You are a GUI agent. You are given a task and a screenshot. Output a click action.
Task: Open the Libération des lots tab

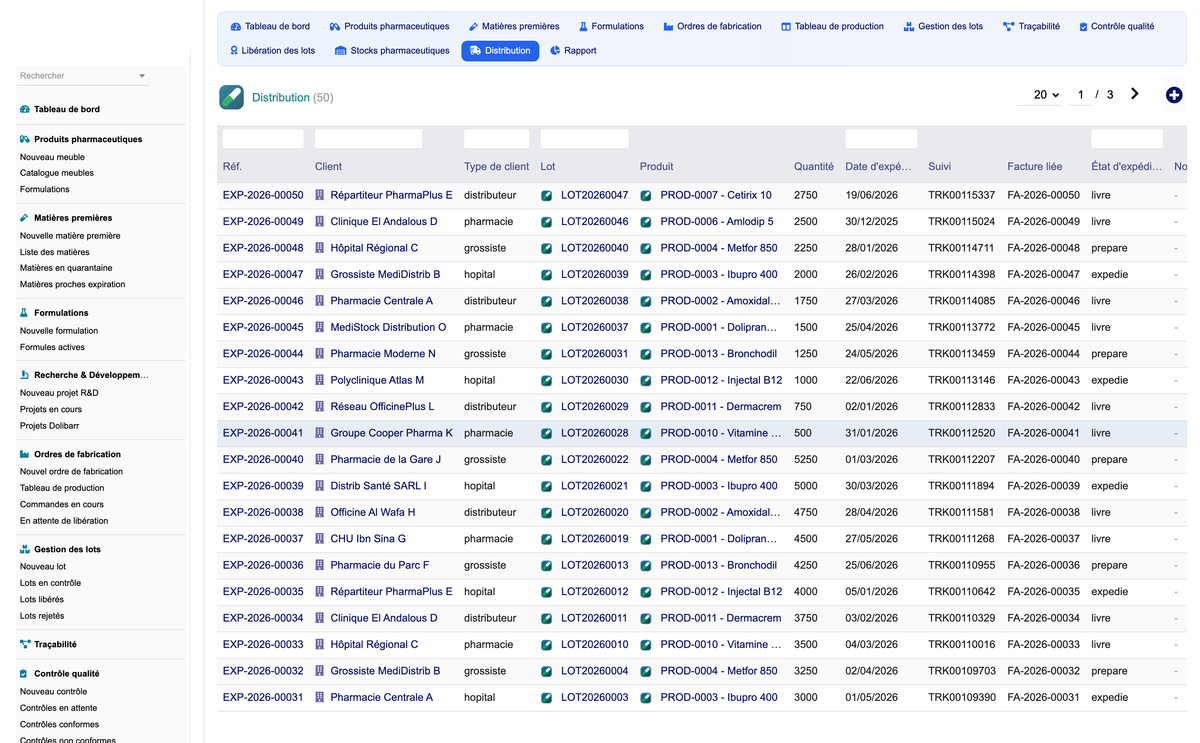tap(272, 50)
